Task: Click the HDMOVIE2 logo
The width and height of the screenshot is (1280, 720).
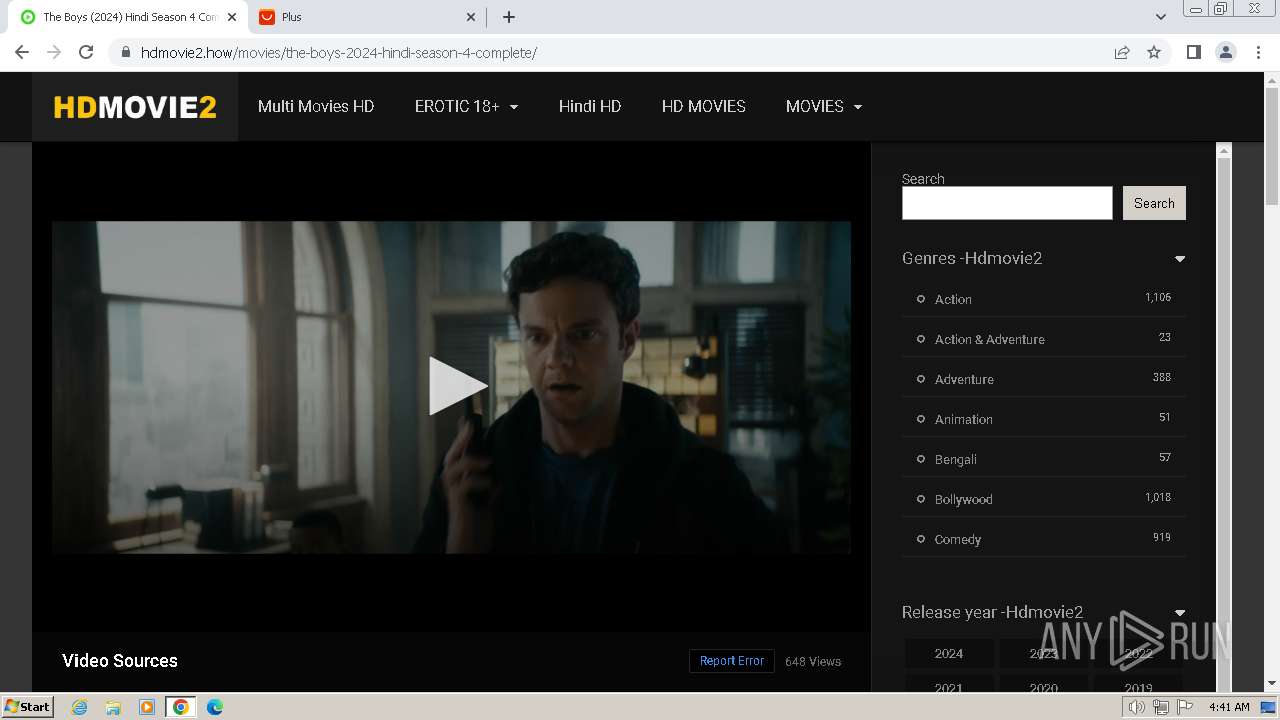Action: click(x=135, y=107)
